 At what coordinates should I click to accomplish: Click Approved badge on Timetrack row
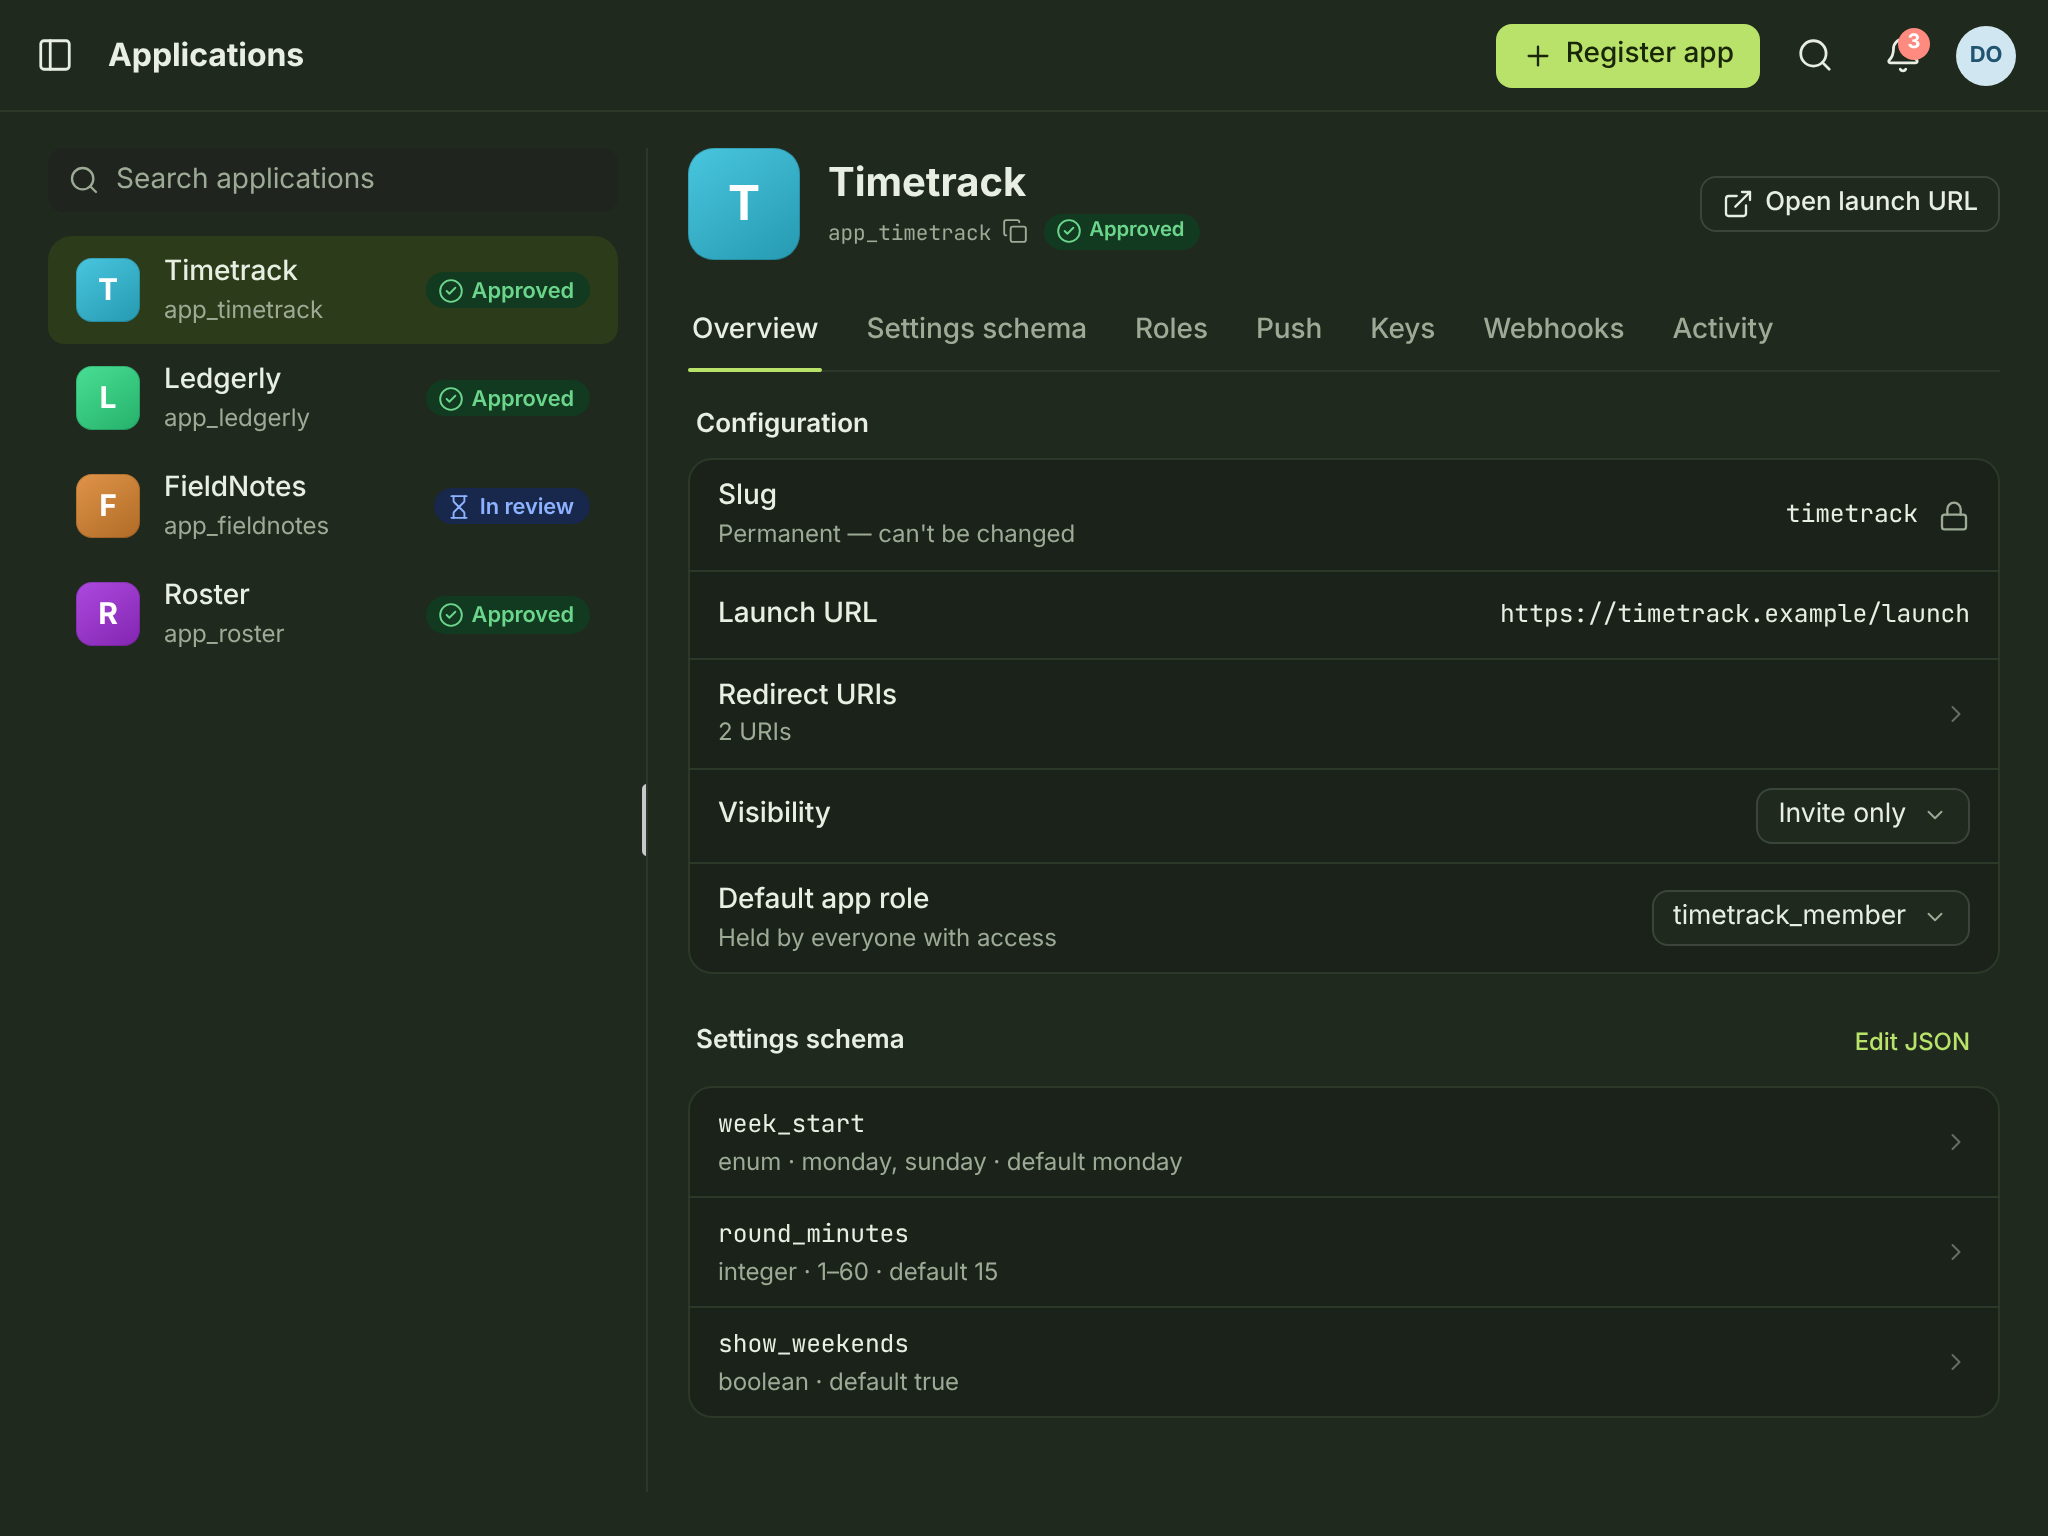click(508, 290)
